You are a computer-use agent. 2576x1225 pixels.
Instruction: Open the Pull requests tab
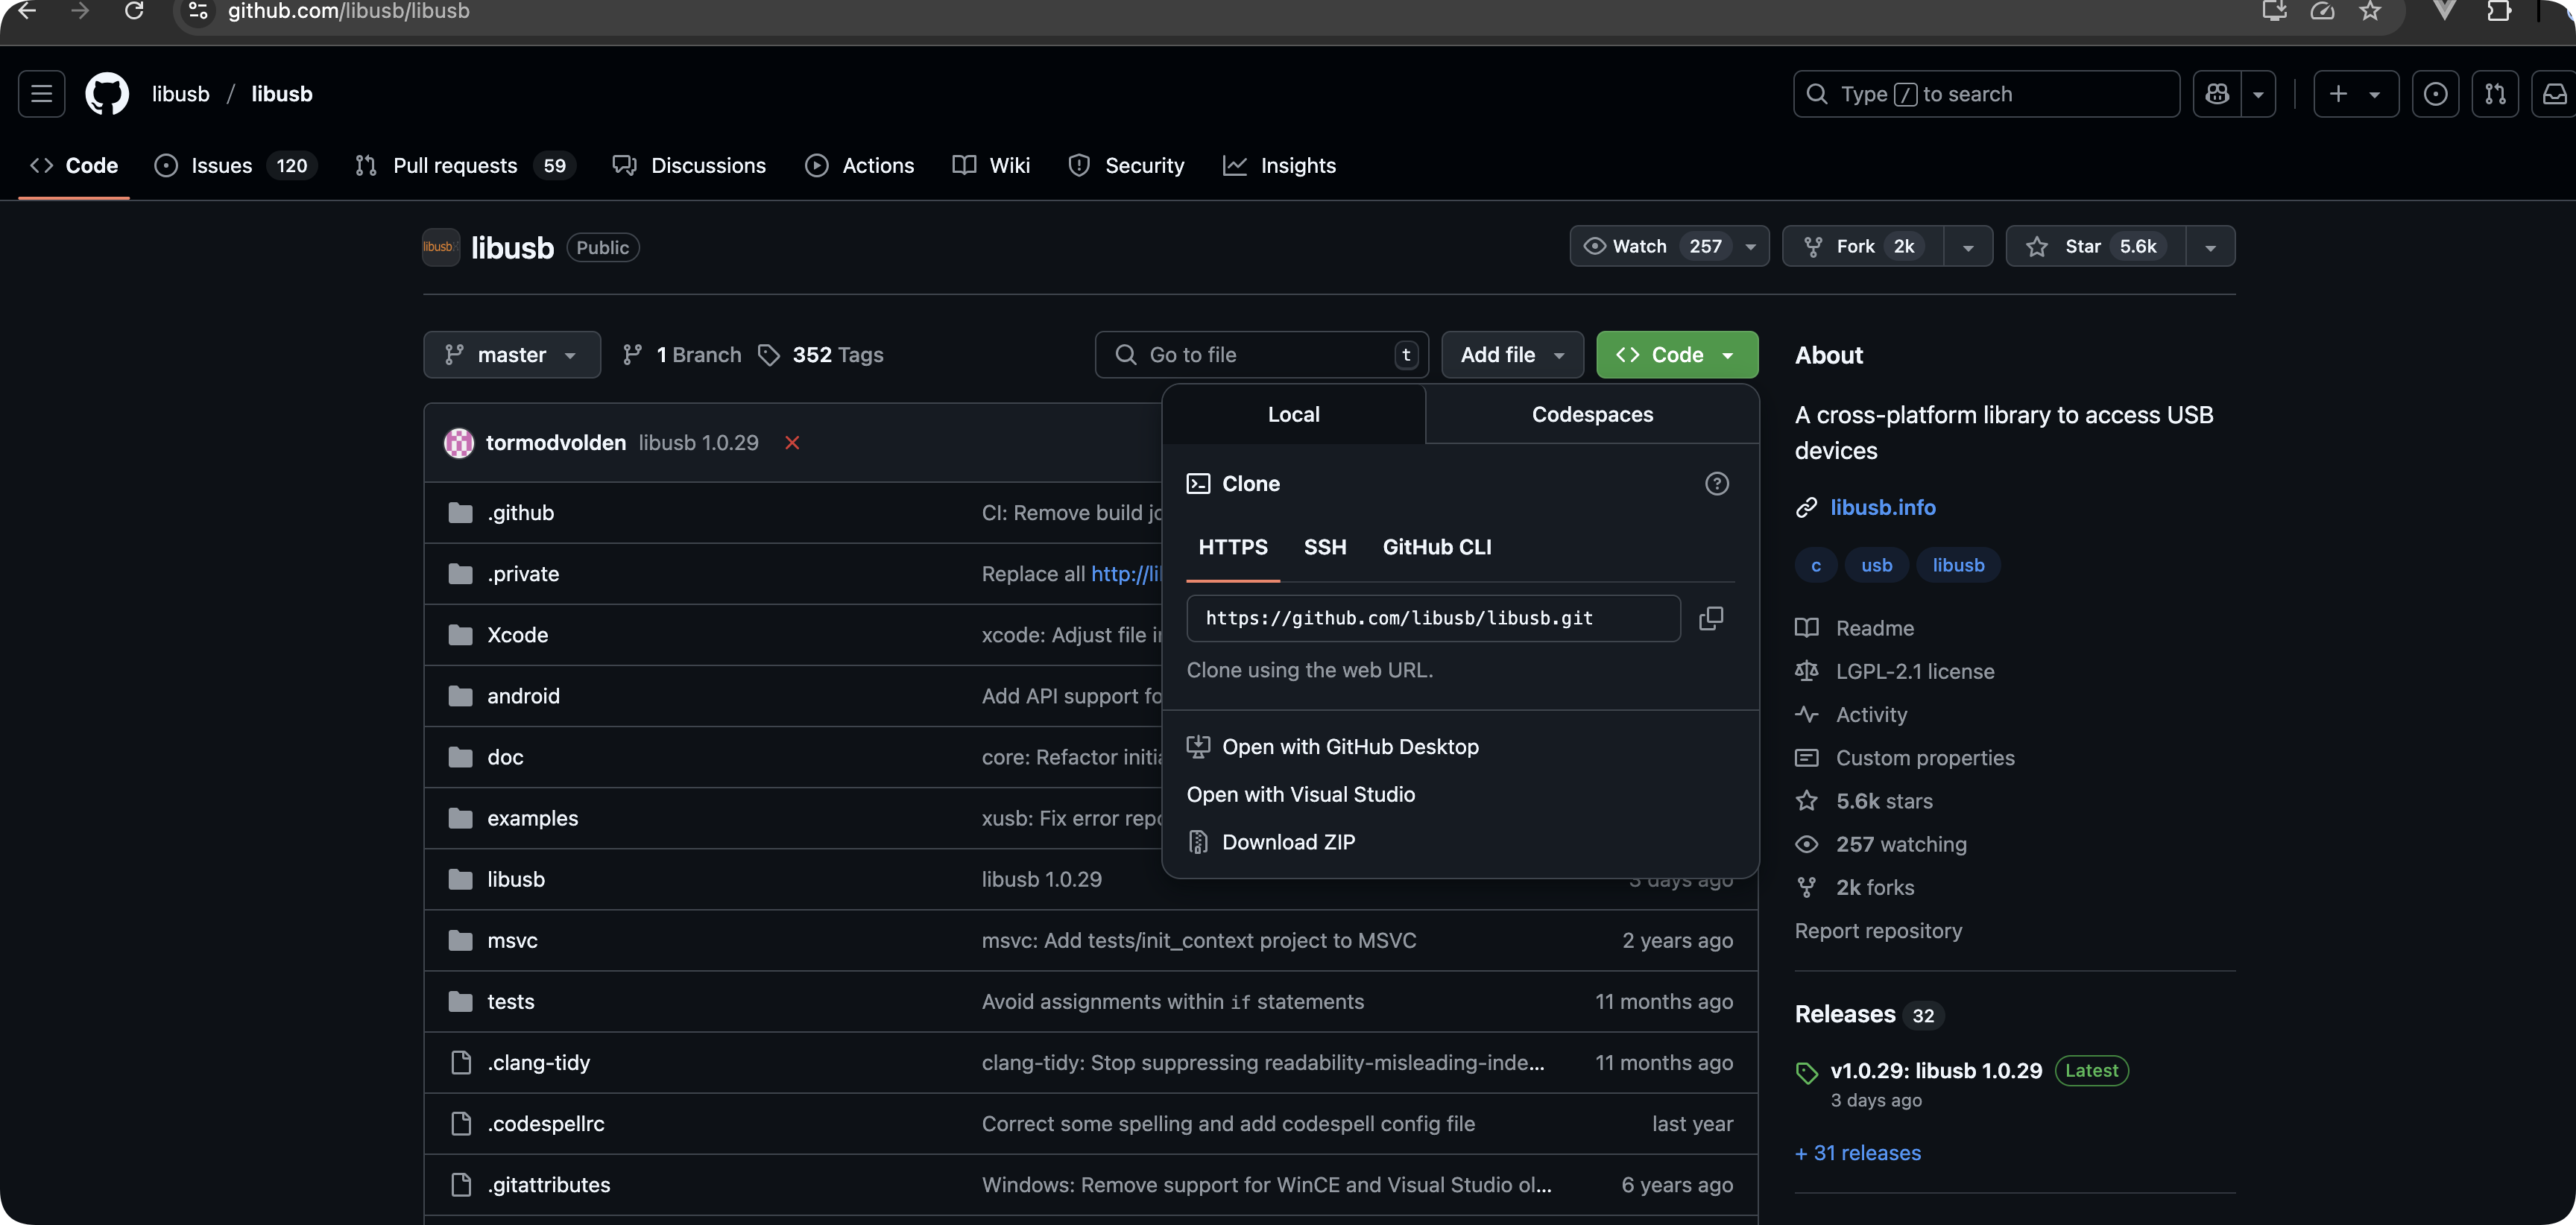click(465, 166)
